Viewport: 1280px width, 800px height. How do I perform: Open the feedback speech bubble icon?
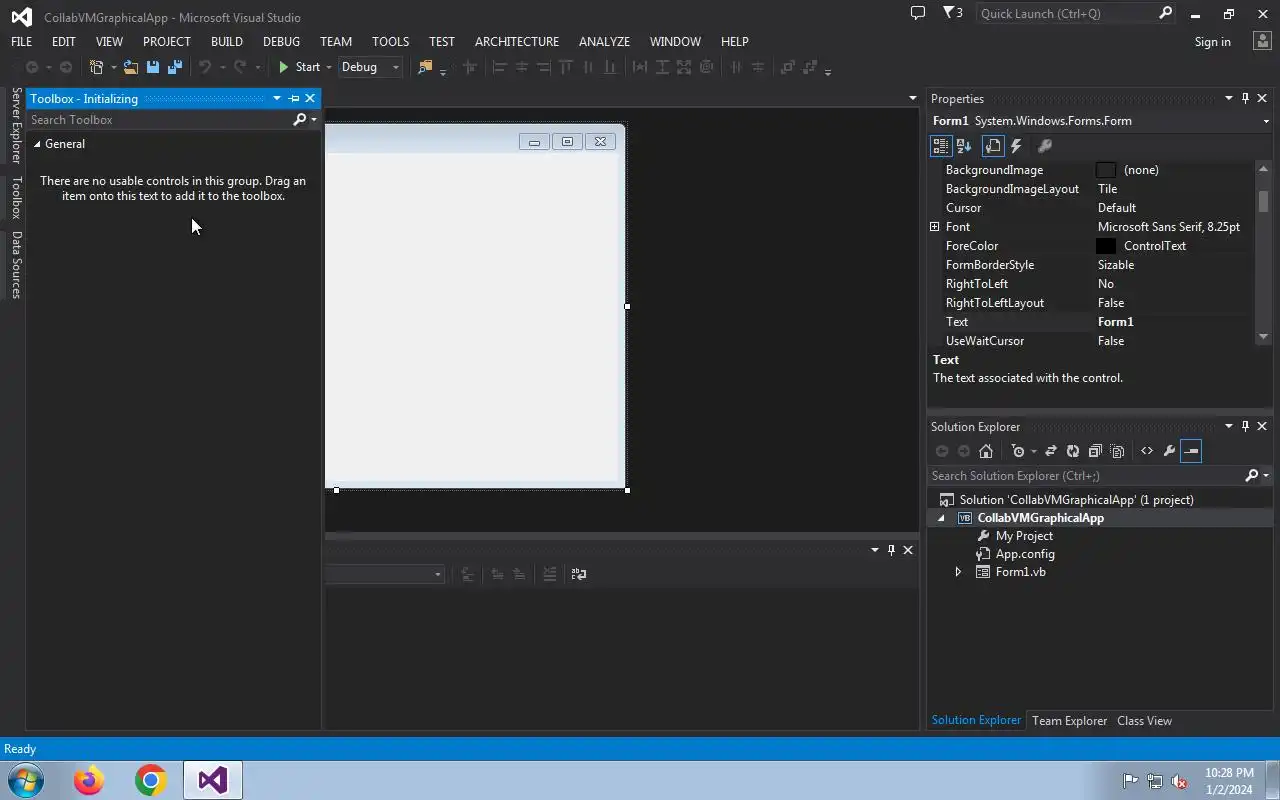918,13
